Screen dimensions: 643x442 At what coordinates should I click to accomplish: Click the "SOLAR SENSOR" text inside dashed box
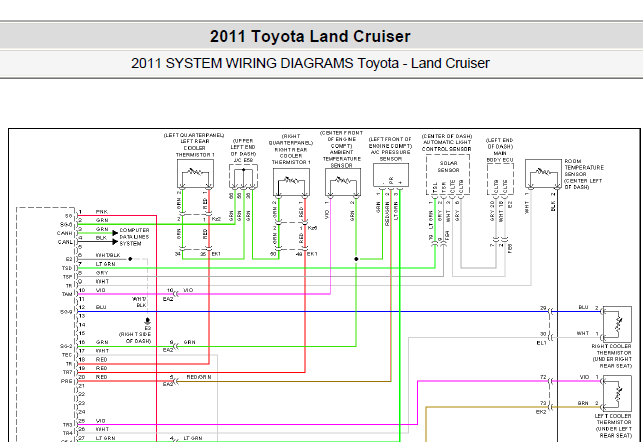point(448,166)
